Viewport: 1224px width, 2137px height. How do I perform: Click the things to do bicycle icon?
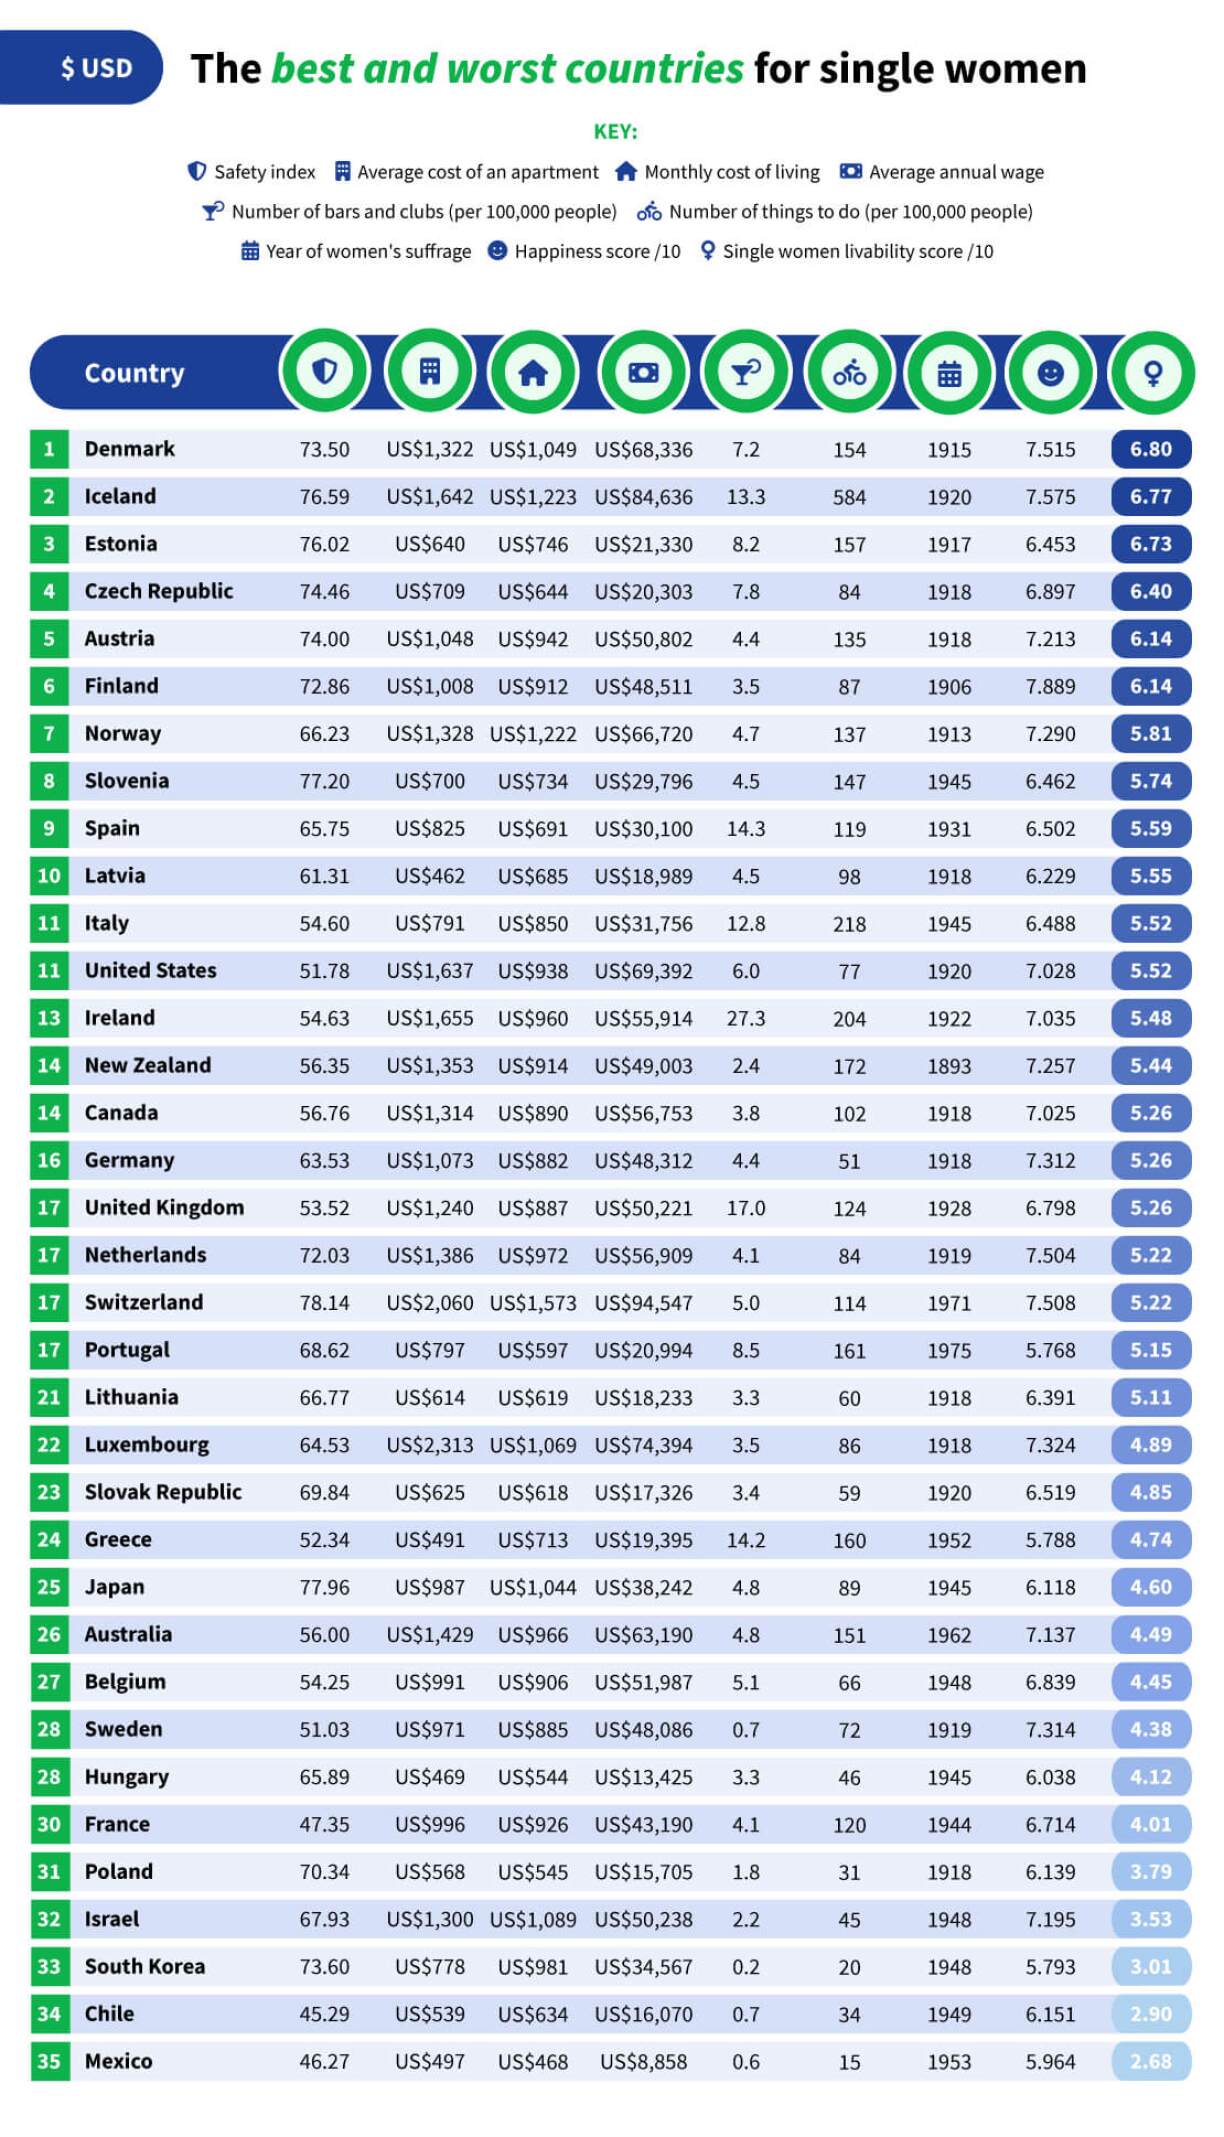849,373
